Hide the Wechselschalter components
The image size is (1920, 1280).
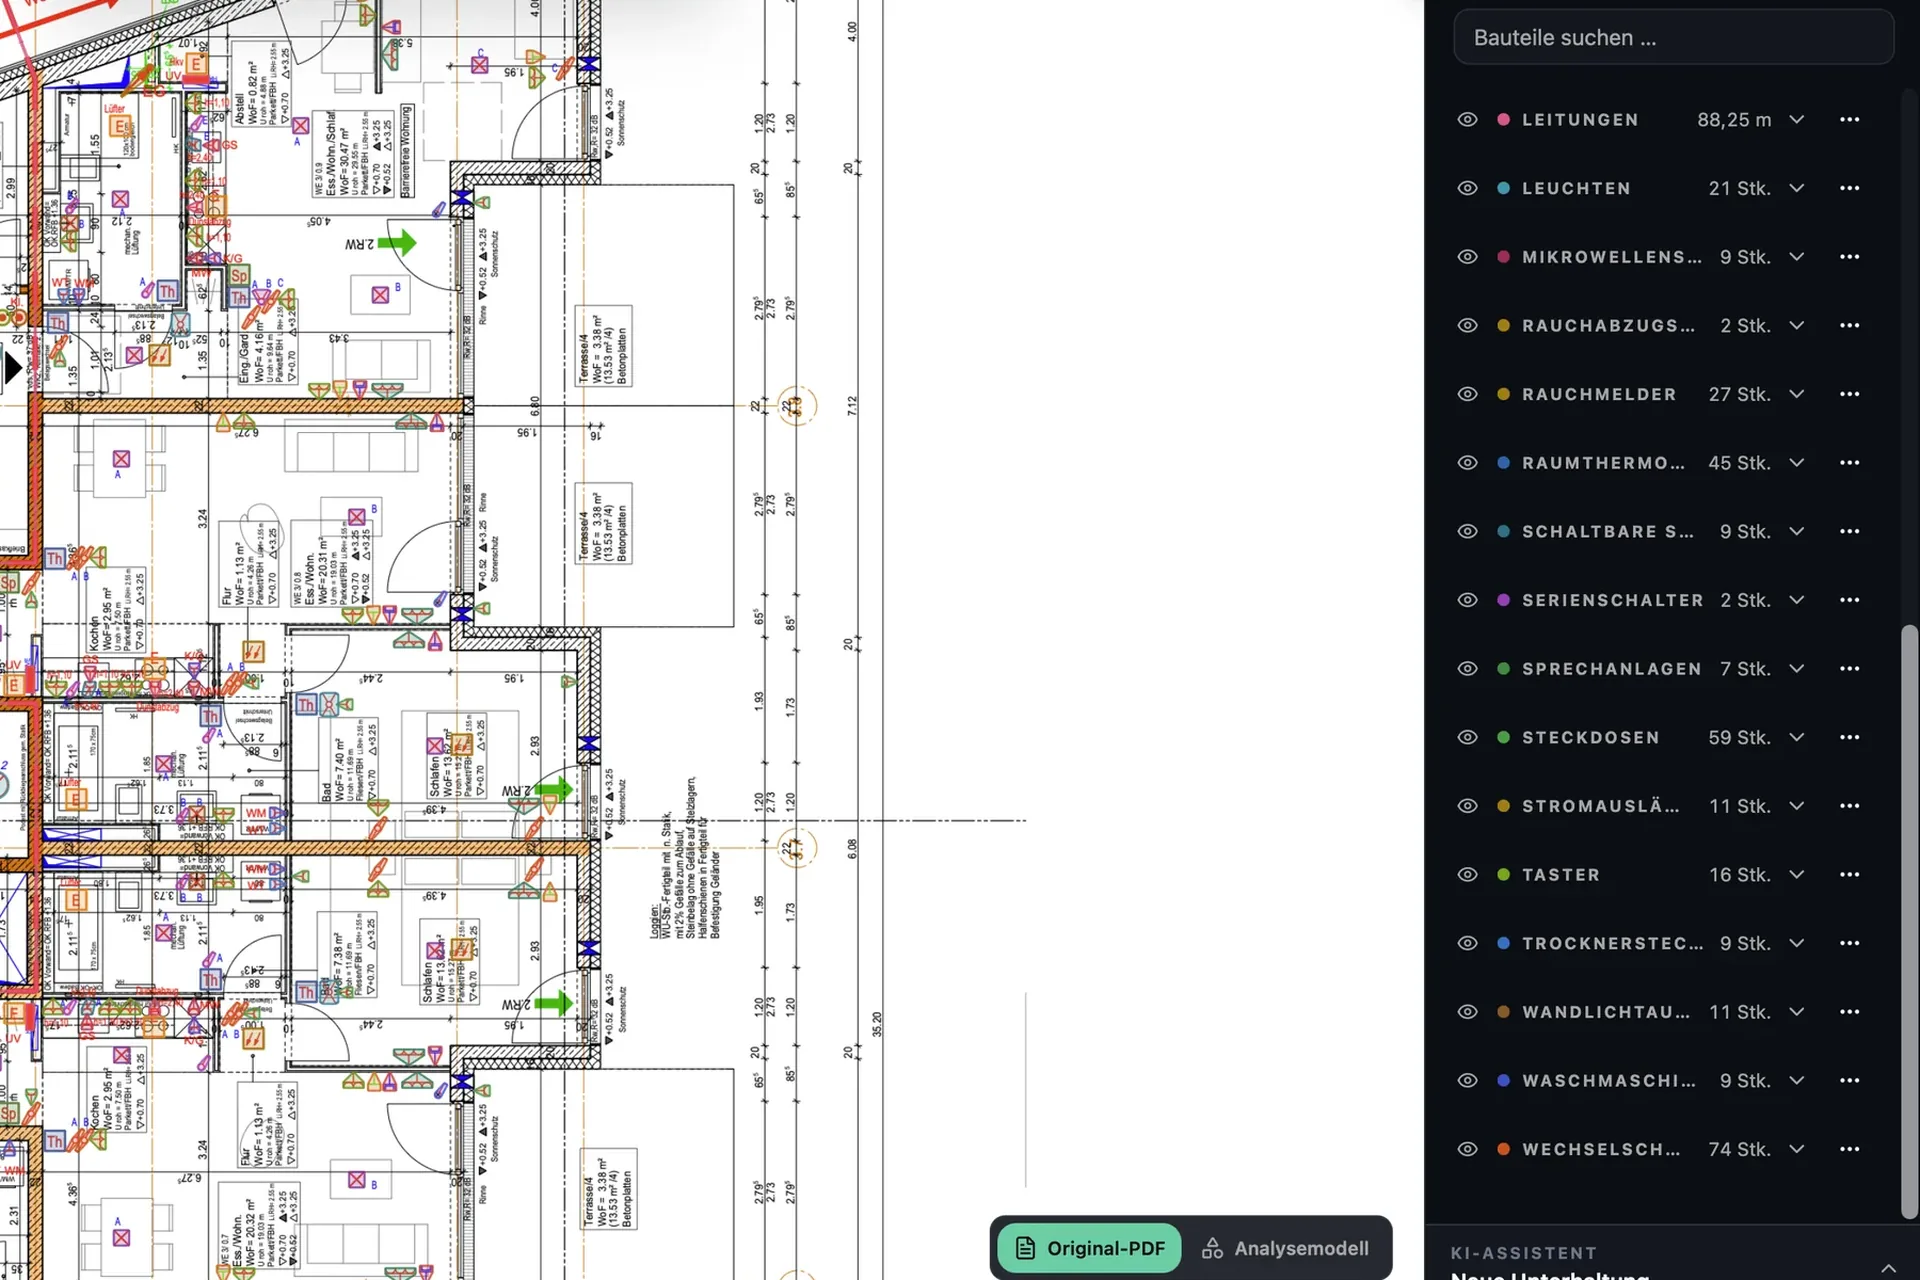coord(1467,1149)
